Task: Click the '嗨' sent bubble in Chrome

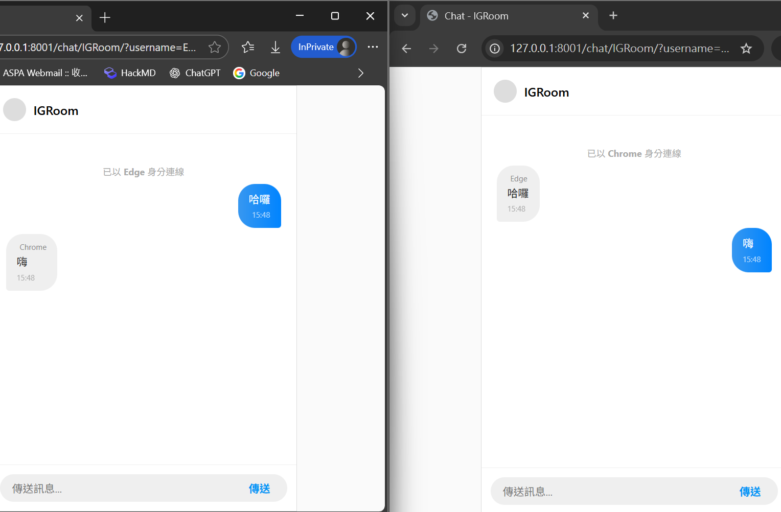Action: (x=752, y=250)
